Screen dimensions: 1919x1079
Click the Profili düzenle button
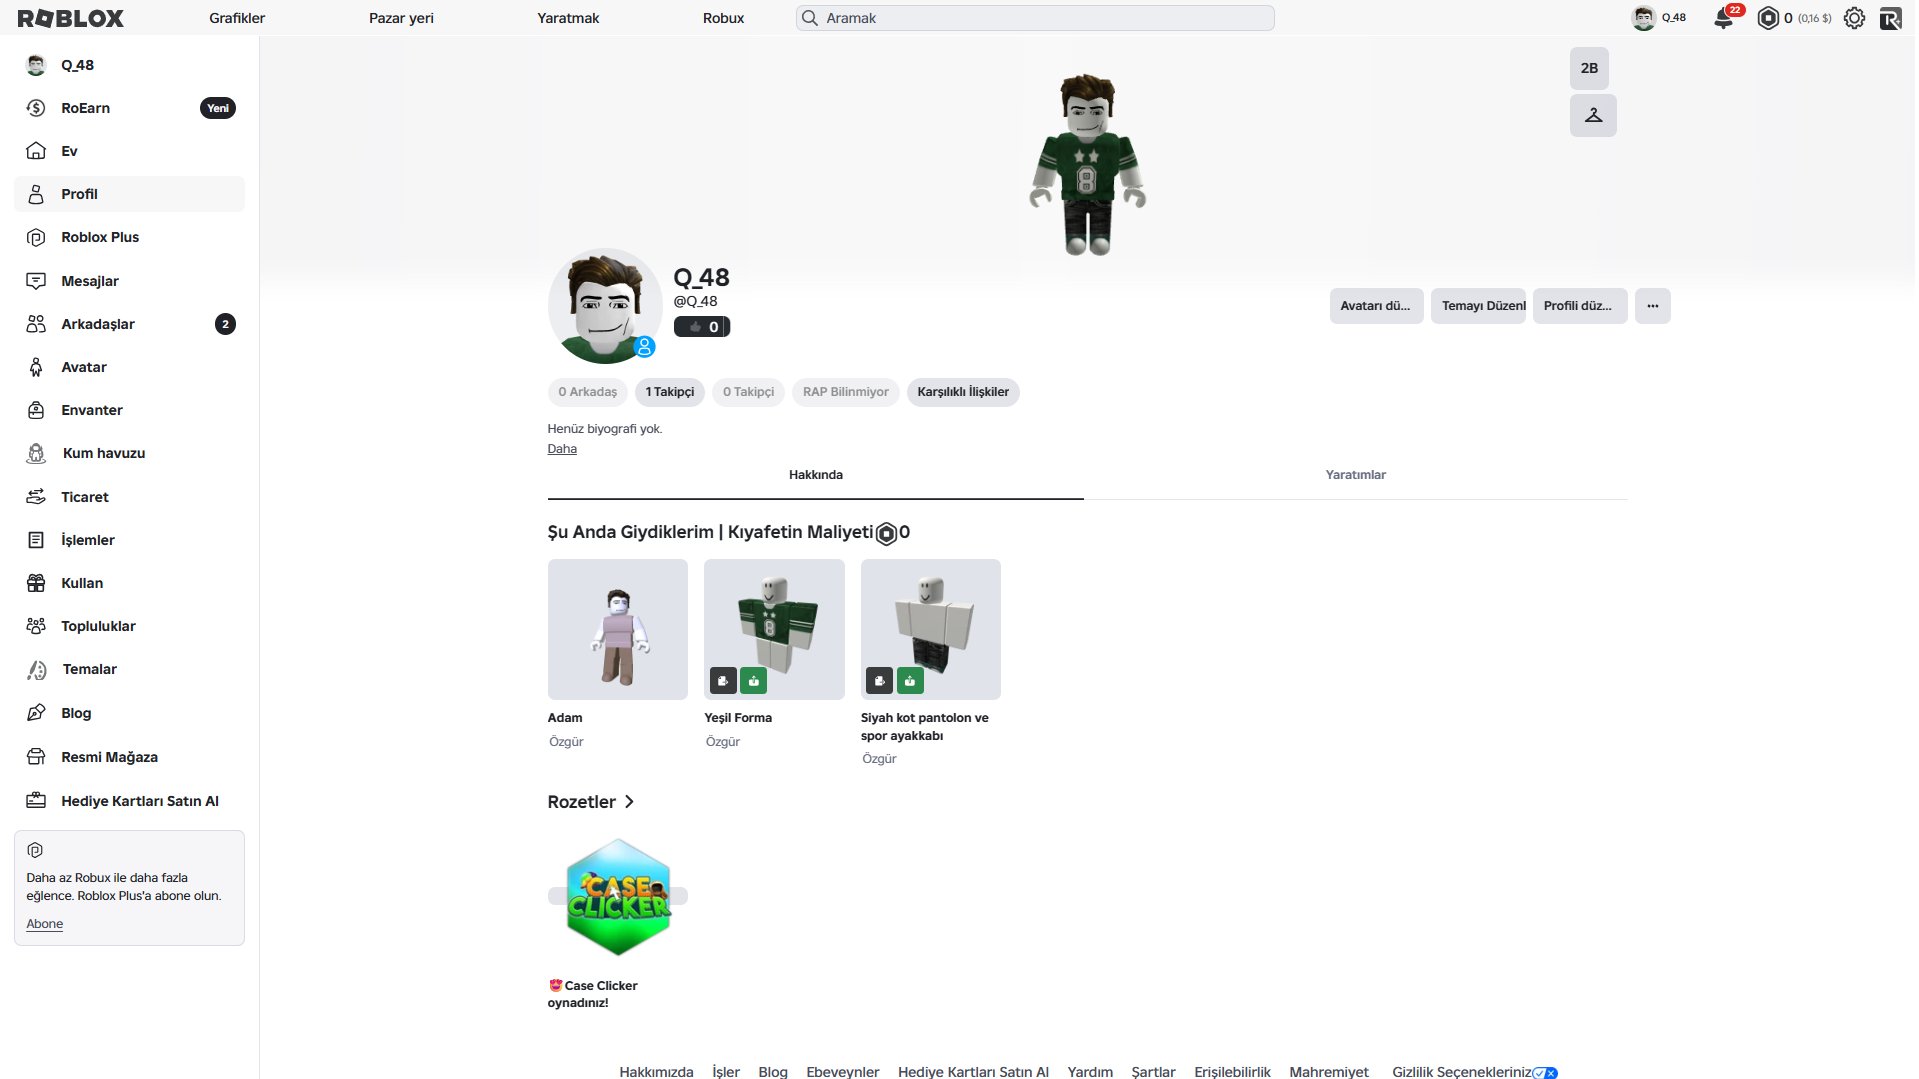(x=1579, y=306)
